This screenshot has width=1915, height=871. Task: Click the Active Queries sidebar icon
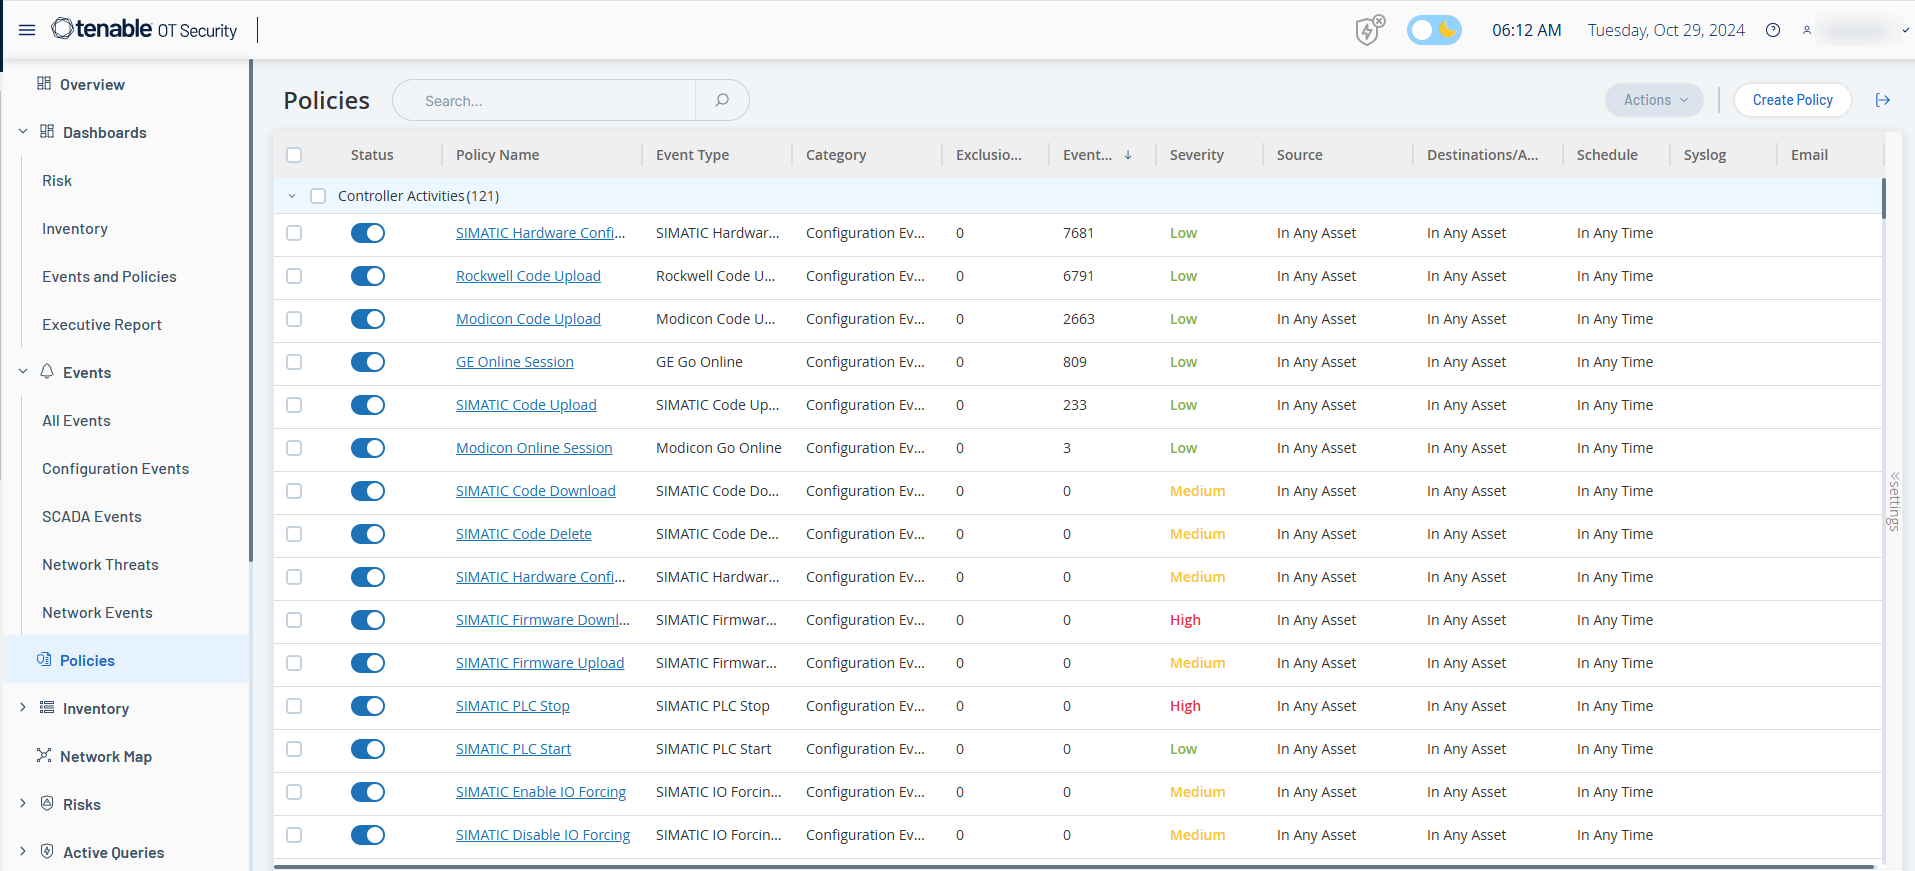pos(47,852)
